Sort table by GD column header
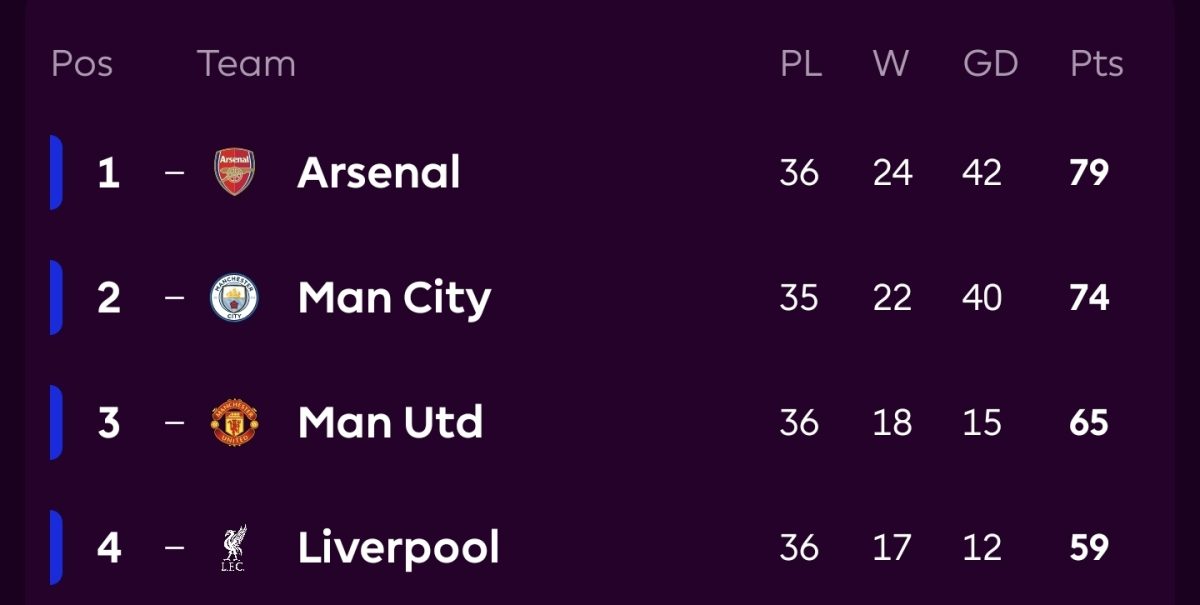Screen dimensions: 1200x605 (990, 64)
